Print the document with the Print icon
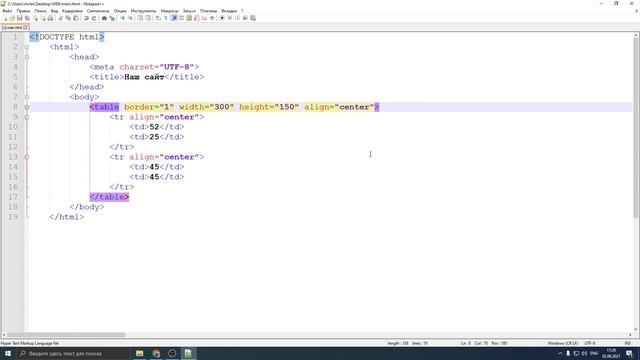The height and width of the screenshot is (360, 640). point(50,18)
